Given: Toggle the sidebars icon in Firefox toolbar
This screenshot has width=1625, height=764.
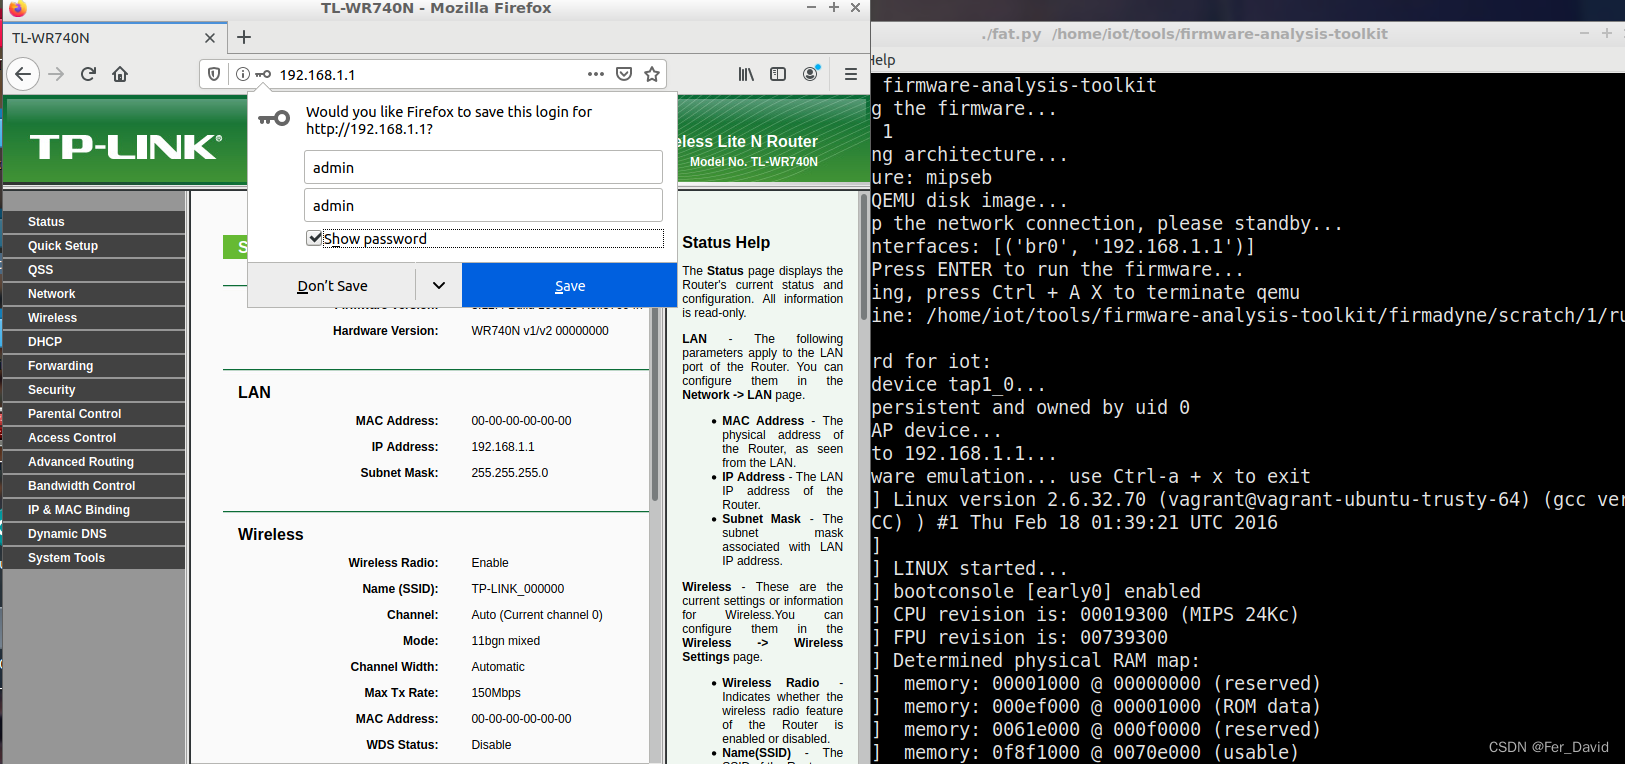Looking at the screenshot, I should click(x=778, y=74).
